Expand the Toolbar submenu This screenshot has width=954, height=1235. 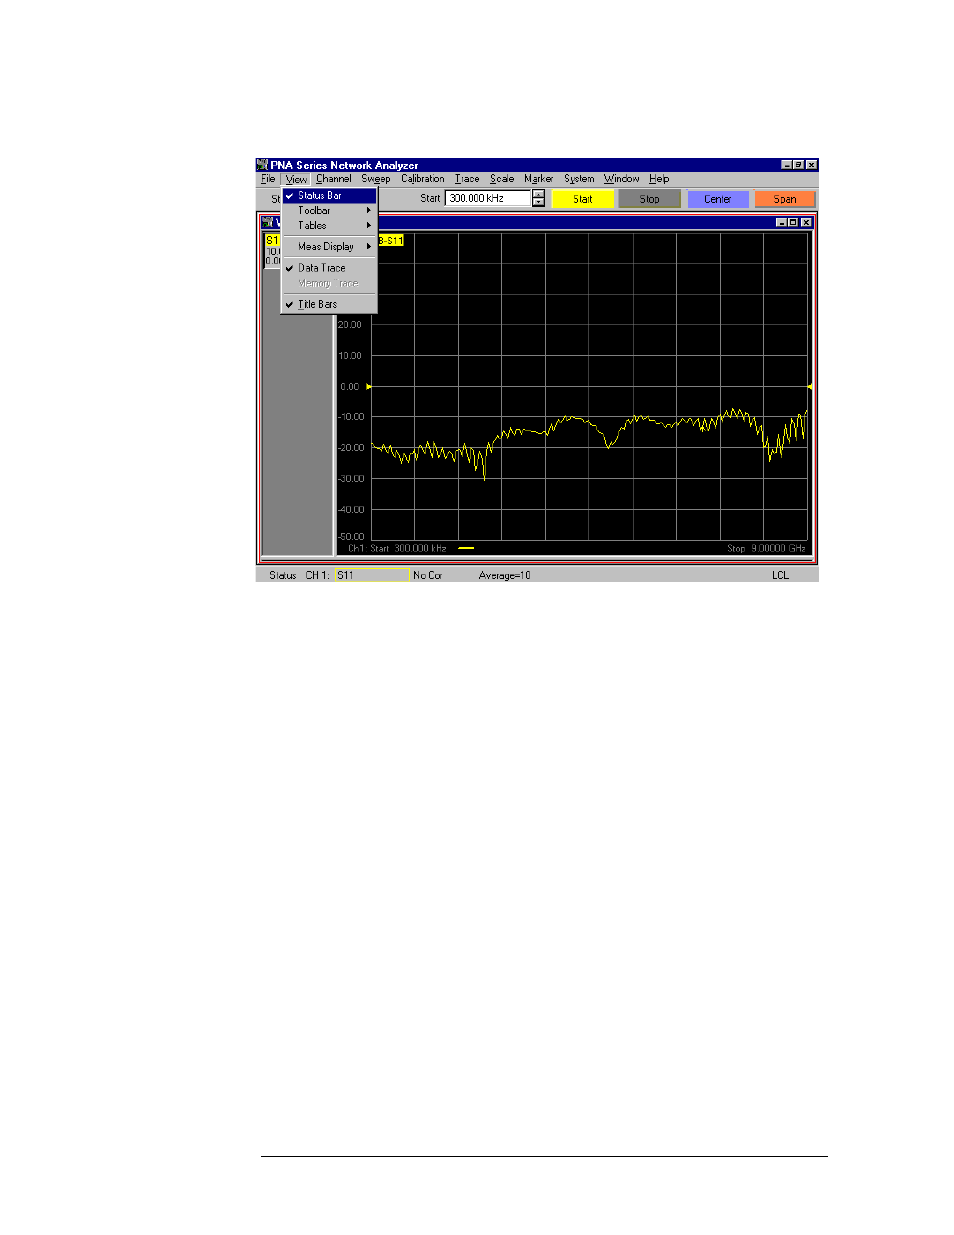[329, 211]
